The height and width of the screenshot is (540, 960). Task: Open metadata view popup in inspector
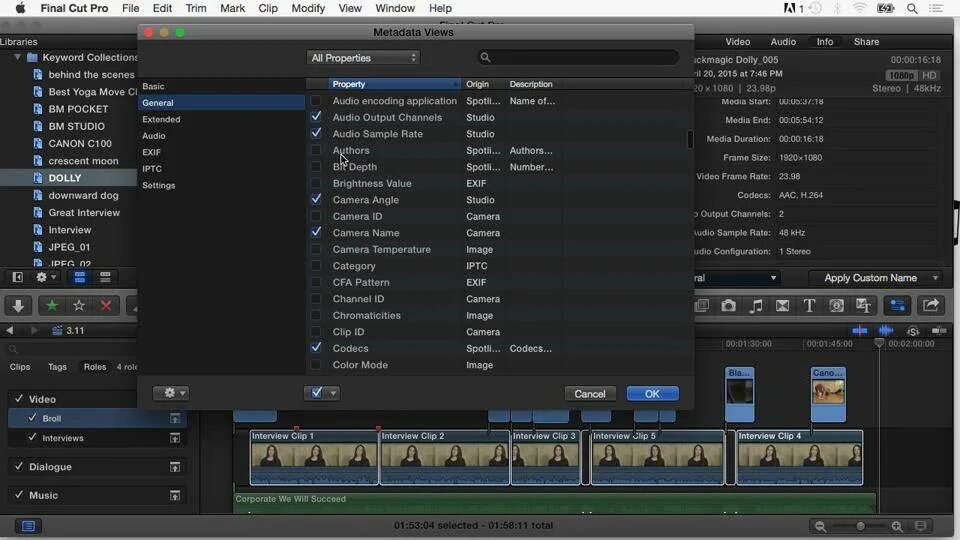pyautogui.click(x=736, y=278)
